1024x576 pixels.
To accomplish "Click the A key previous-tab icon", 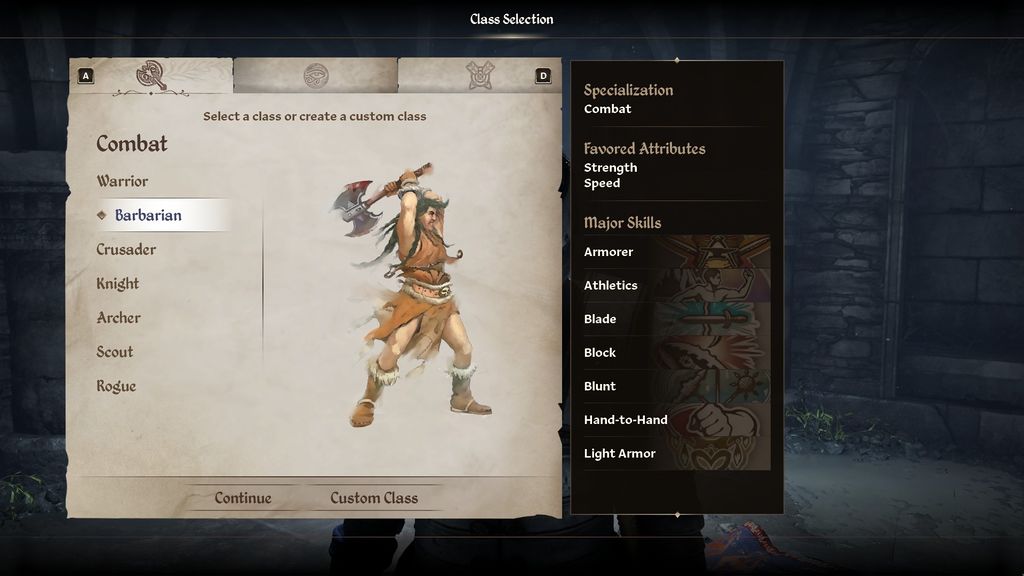I will pos(86,76).
